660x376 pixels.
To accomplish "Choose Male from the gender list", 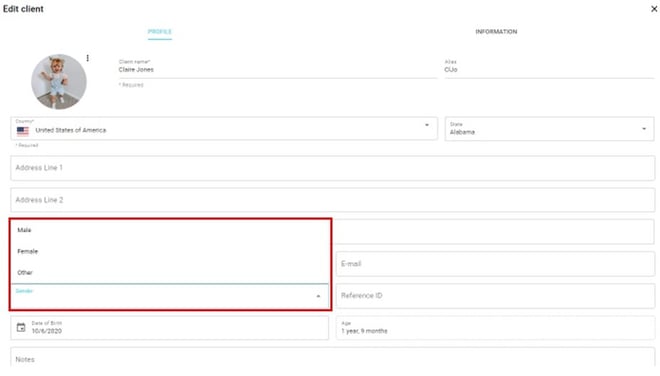I will pyautogui.click(x=169, y=230).
